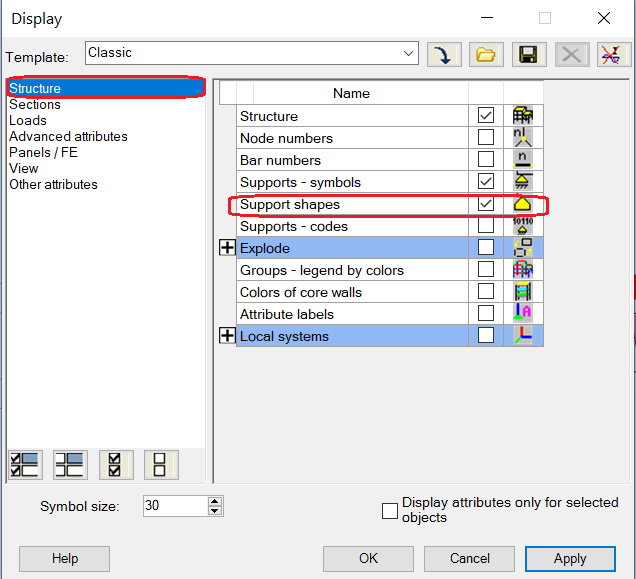Expand the Local systems row plus sign
Image resolution: width=636 pixels, height=579 pixels.
[x=227, y=336]
